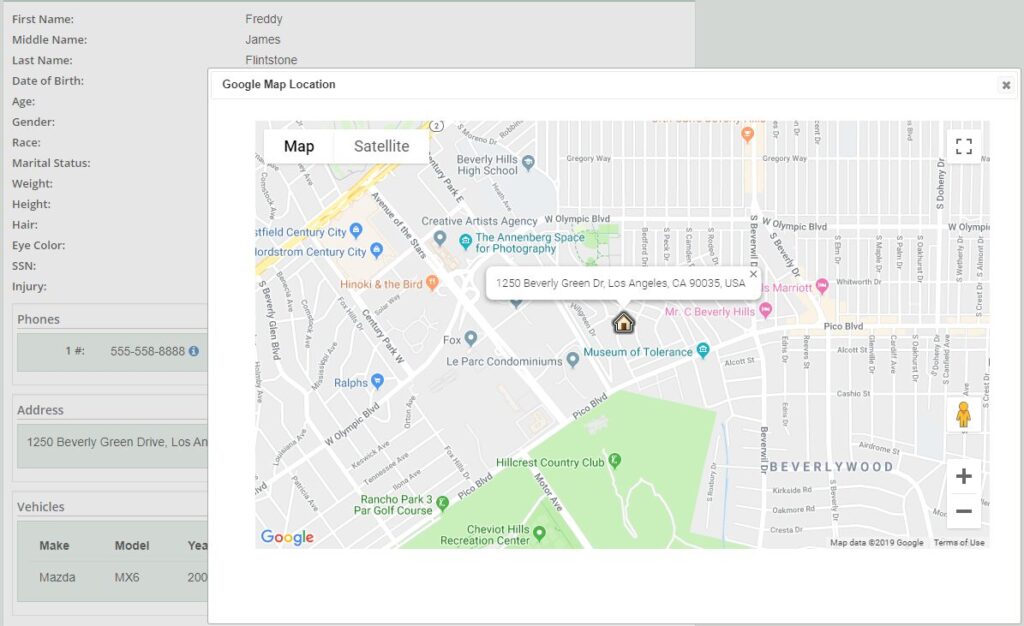Open Street View pegman control

pyautogui.click(x=963, y=415)
